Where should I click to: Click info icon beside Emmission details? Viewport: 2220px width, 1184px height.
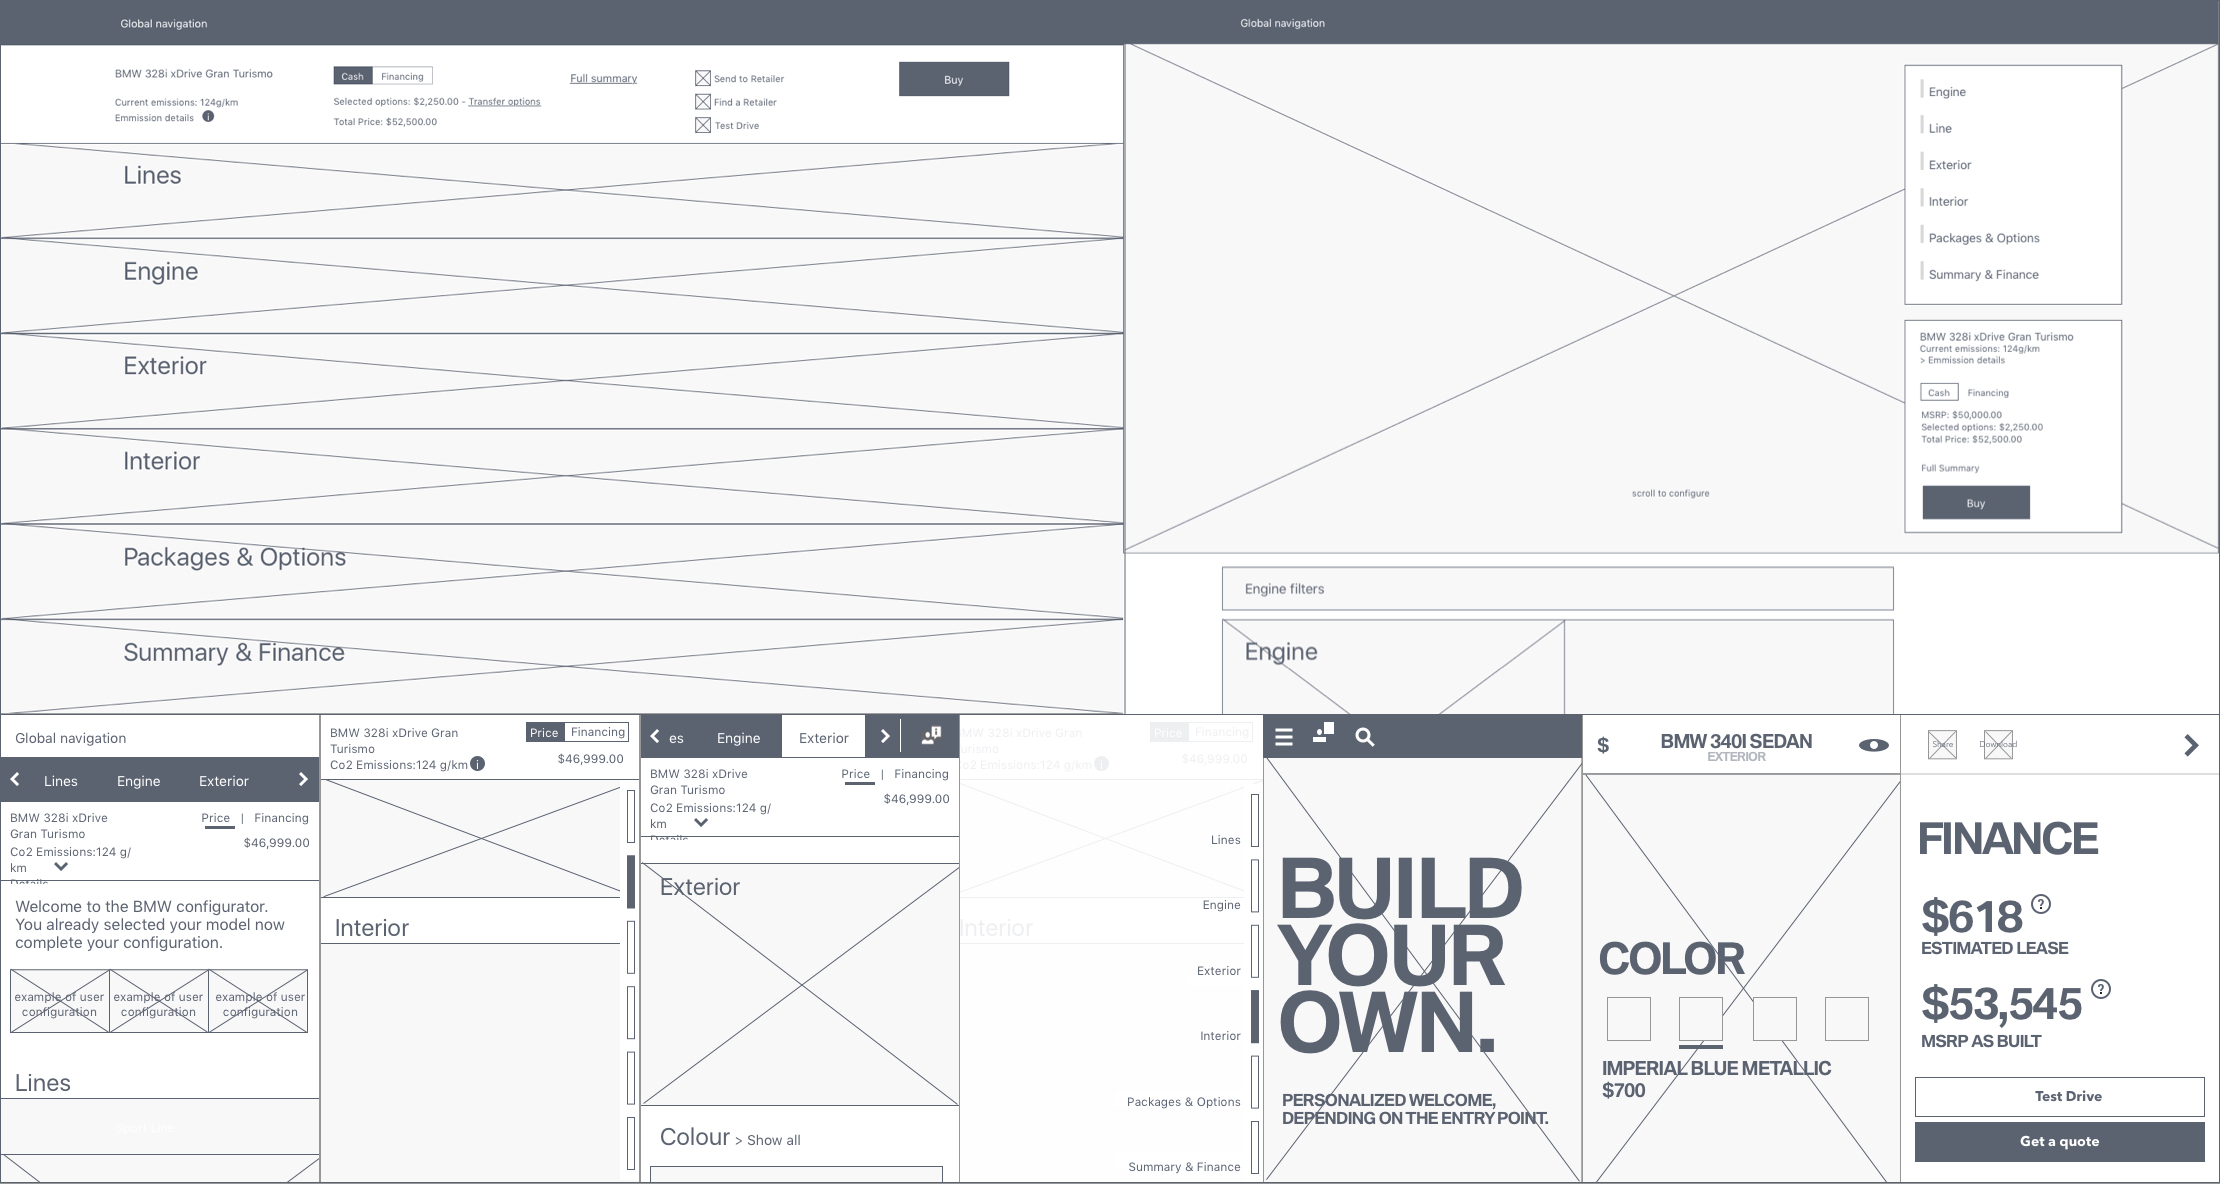coord(208,117)
